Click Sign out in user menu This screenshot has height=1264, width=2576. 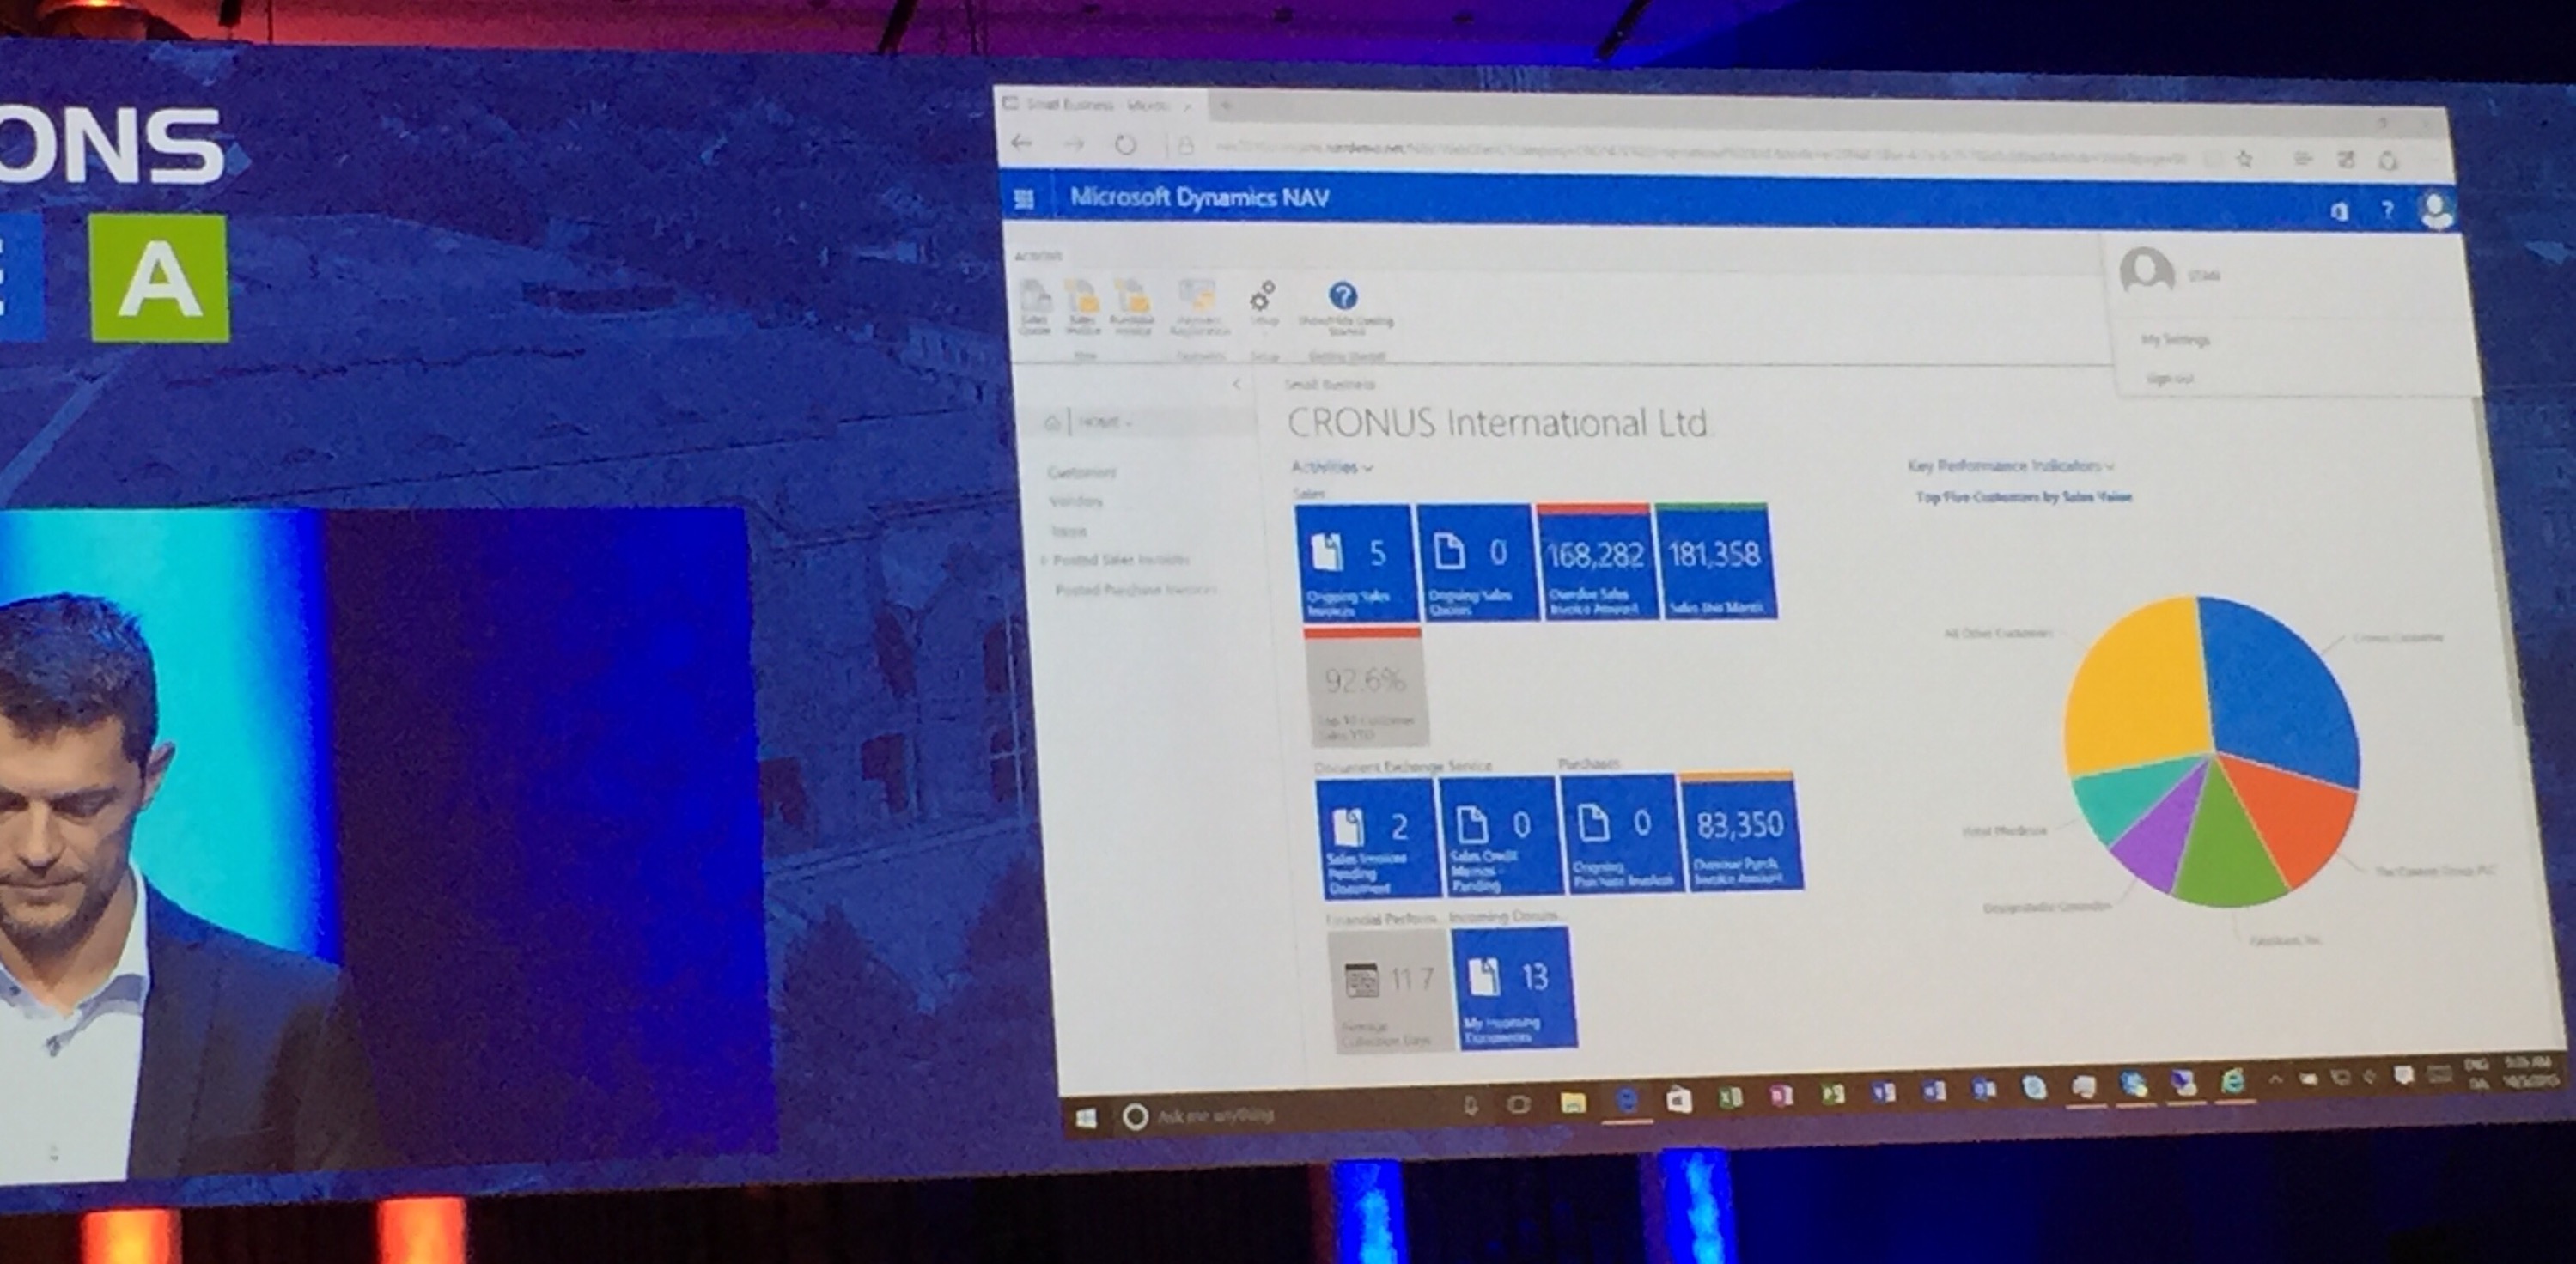click(2170, 379)
